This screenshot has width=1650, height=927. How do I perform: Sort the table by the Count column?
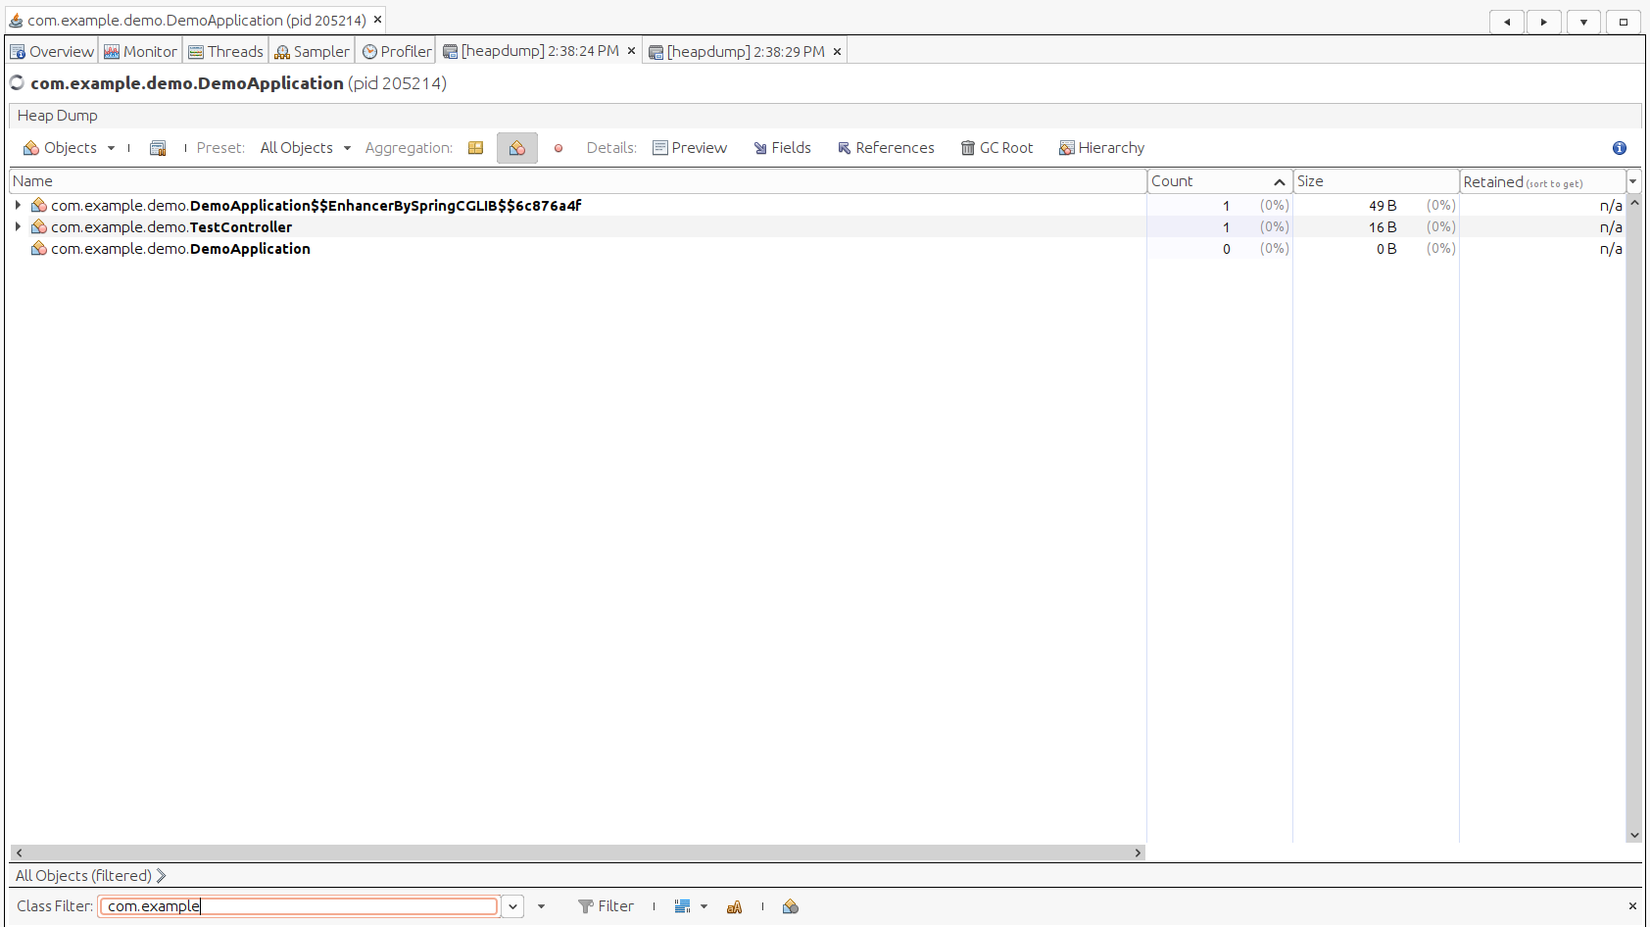tap(1219, 181)
